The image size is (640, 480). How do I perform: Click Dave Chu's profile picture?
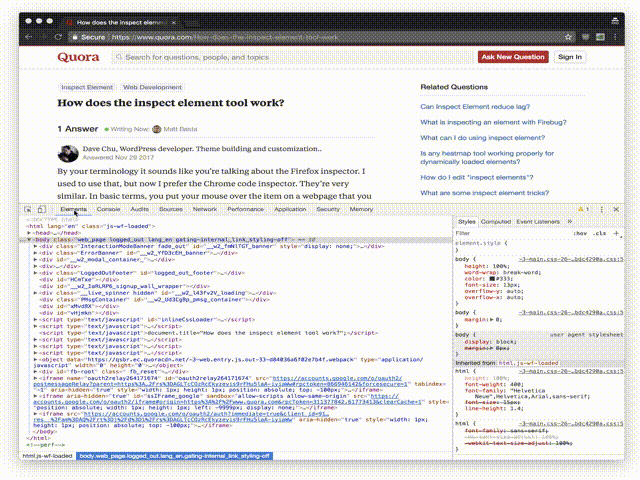pyautogui.click(x=68, y=153)
